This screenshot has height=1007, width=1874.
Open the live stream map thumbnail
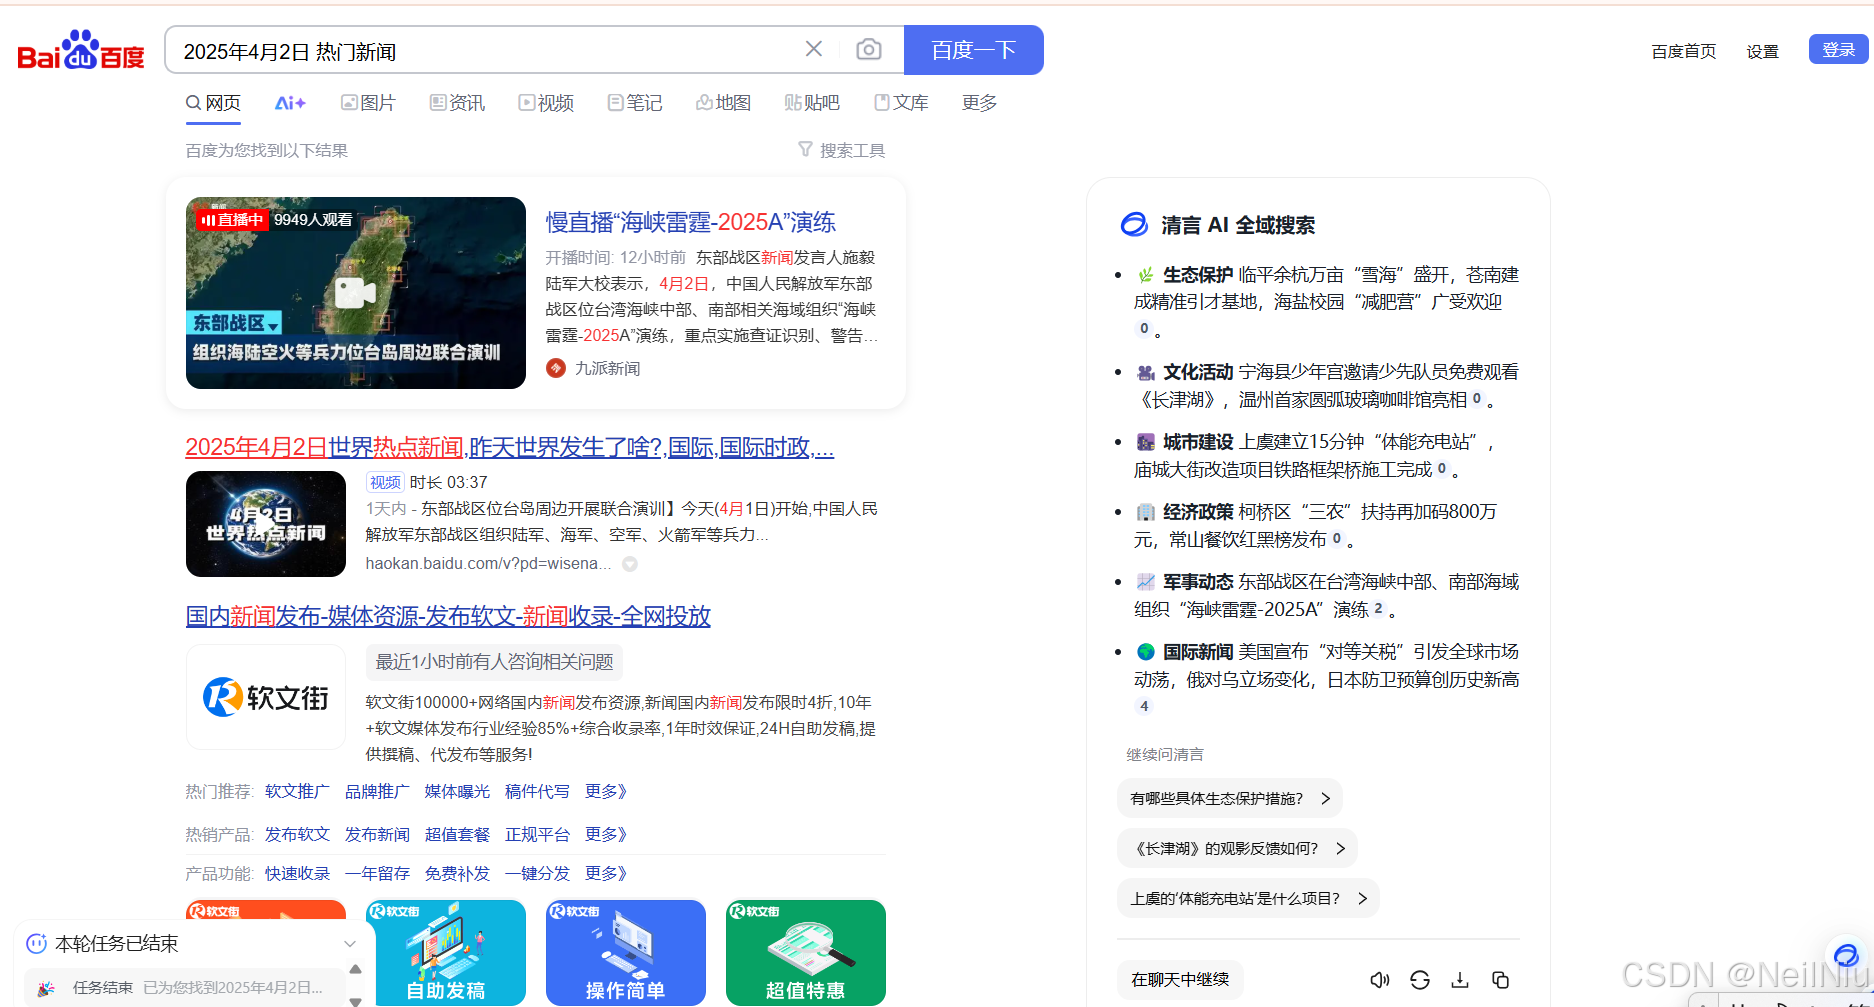click(356, 293)
